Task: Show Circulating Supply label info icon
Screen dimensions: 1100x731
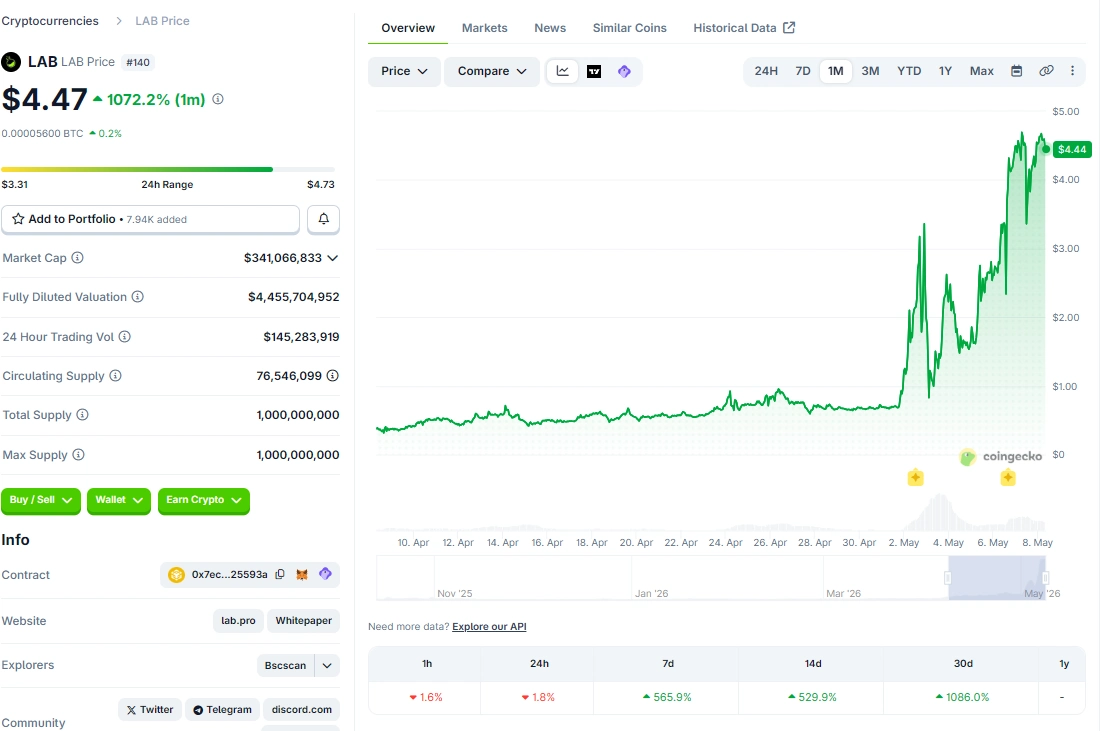Action: point(116,376)
